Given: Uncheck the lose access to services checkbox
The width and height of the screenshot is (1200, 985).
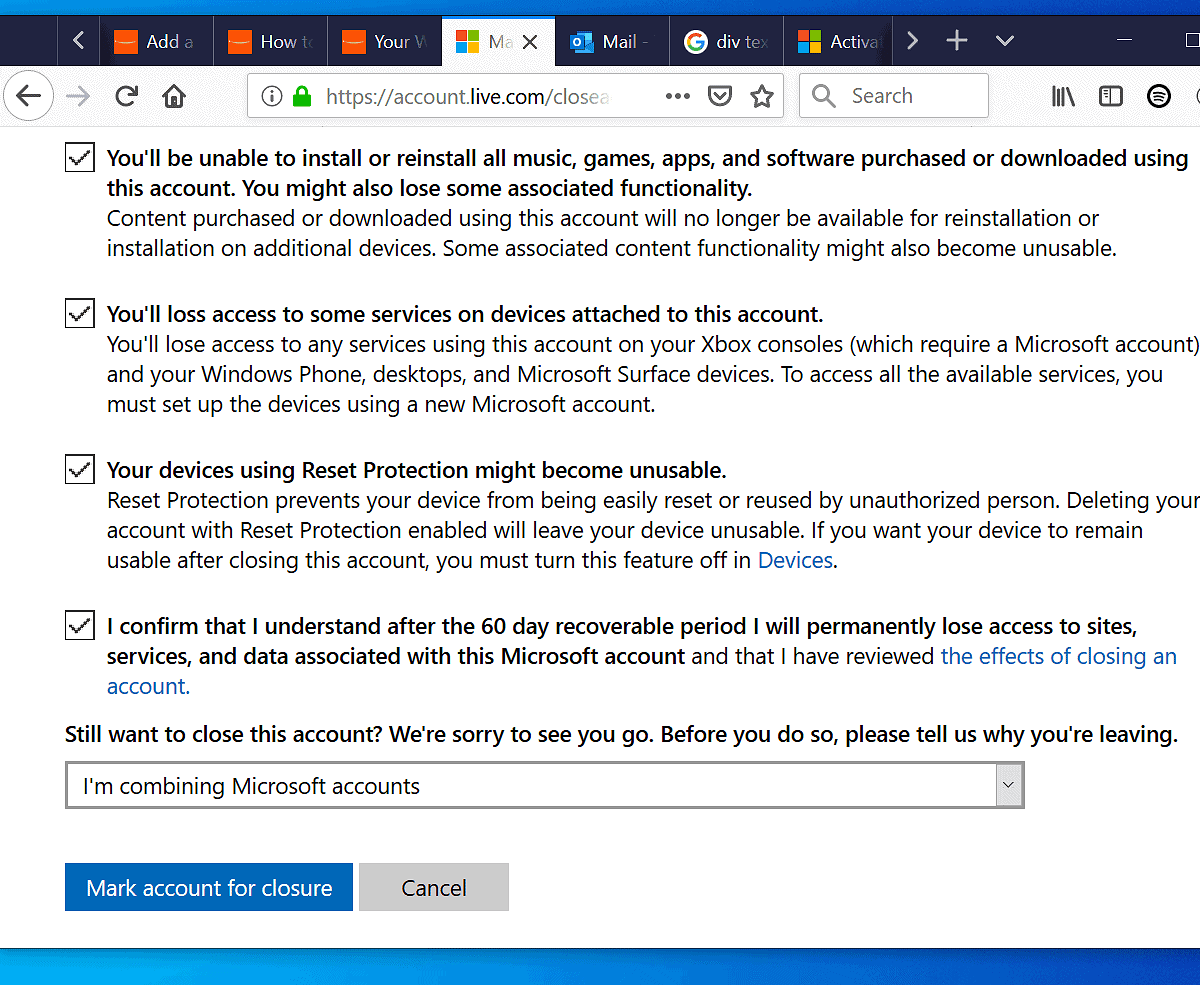Looking at the screenshot, I should tap(80, 313).
